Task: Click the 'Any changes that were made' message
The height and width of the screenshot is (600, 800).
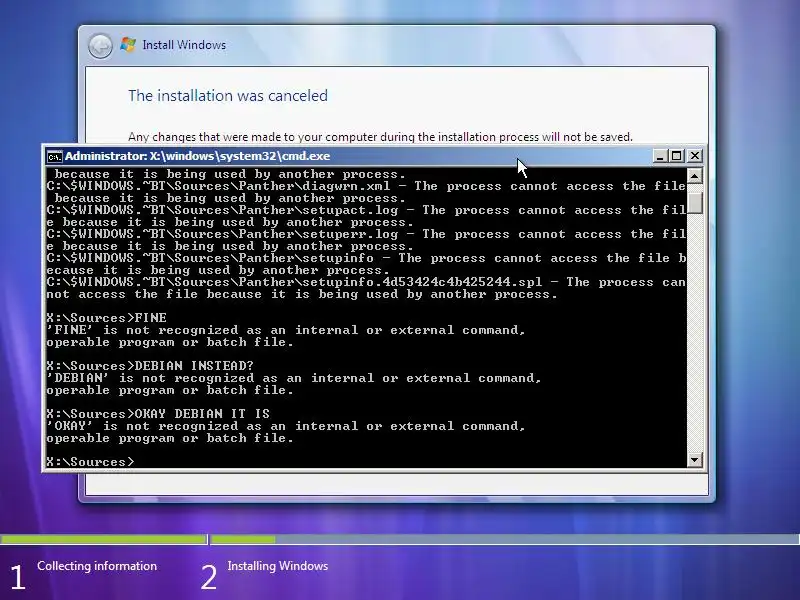Action: click(380, 137)
